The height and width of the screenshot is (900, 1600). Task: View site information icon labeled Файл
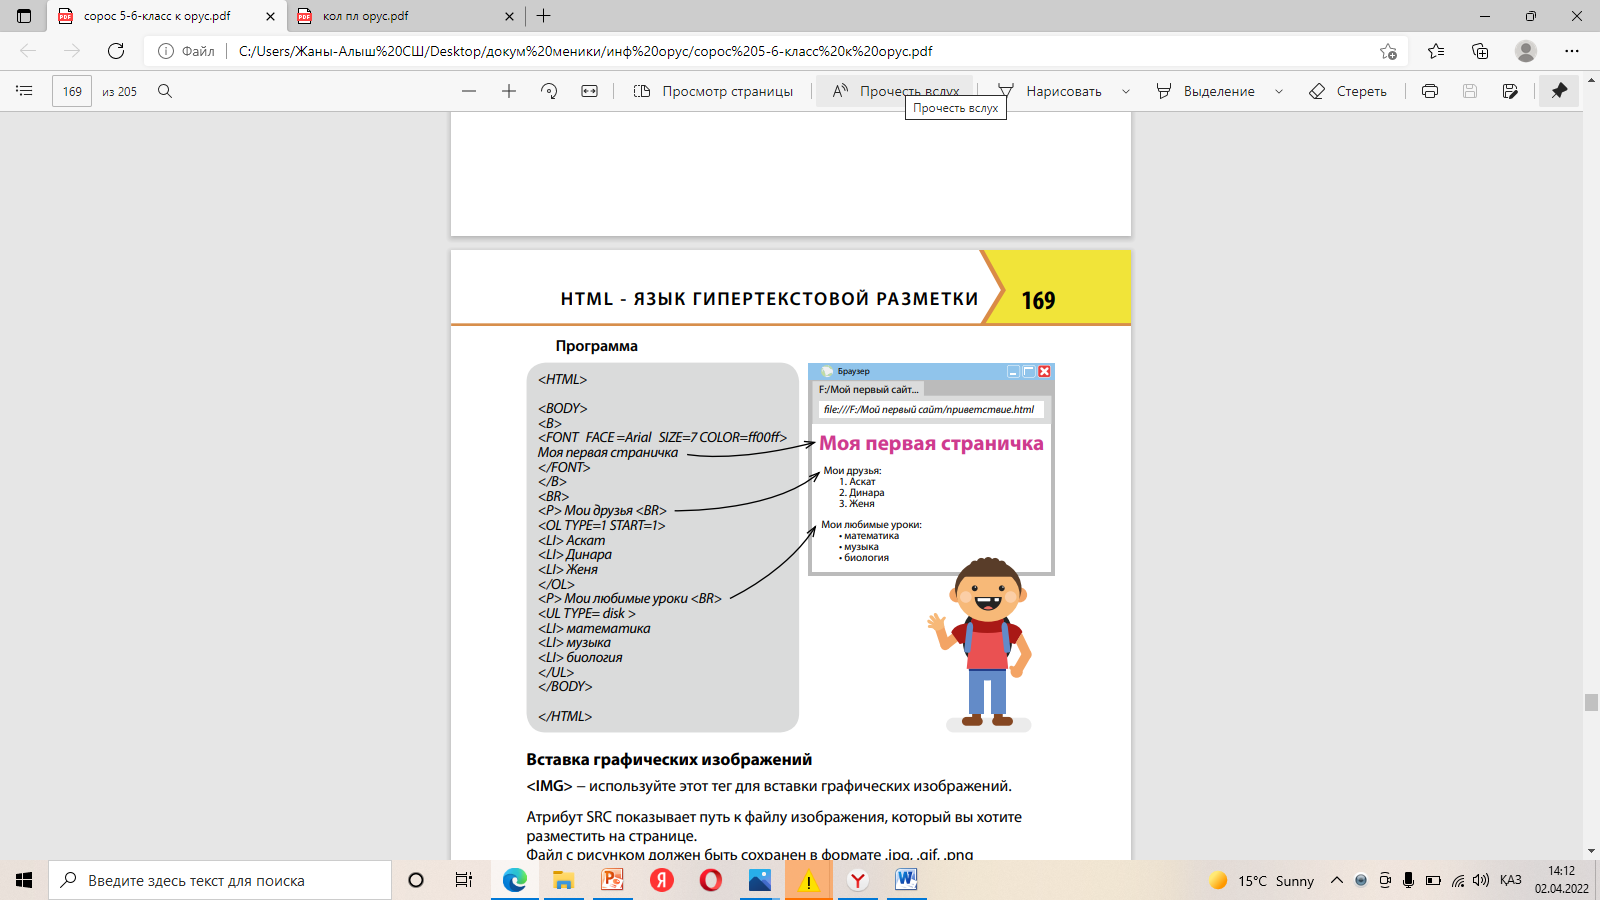click(186, 51)
